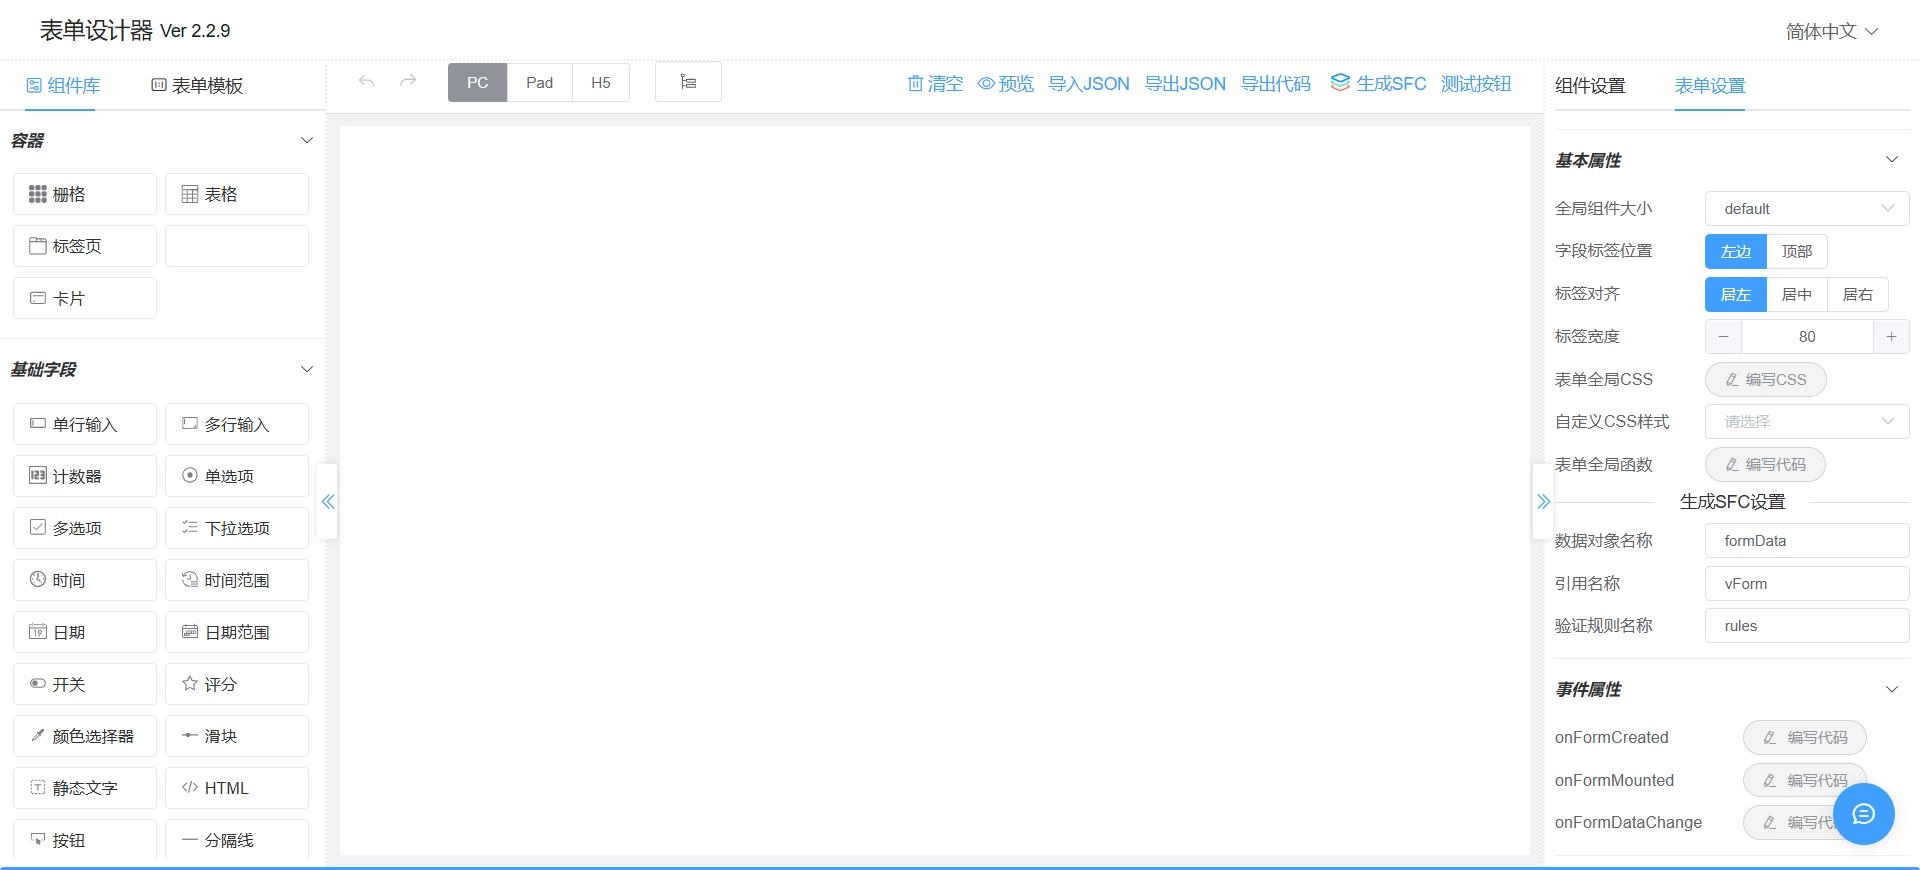Click the 预览 eye preview button

click(1006, 84)
